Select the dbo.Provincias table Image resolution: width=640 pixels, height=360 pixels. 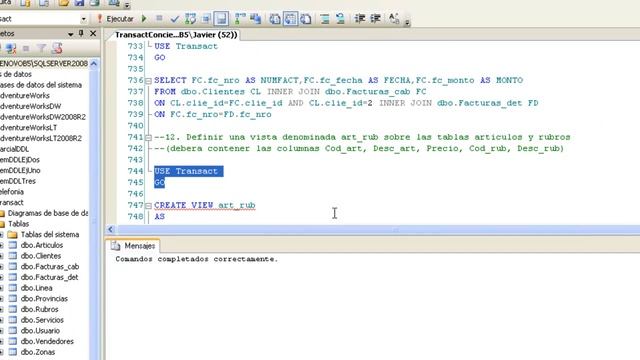click(x=44, y=298)
